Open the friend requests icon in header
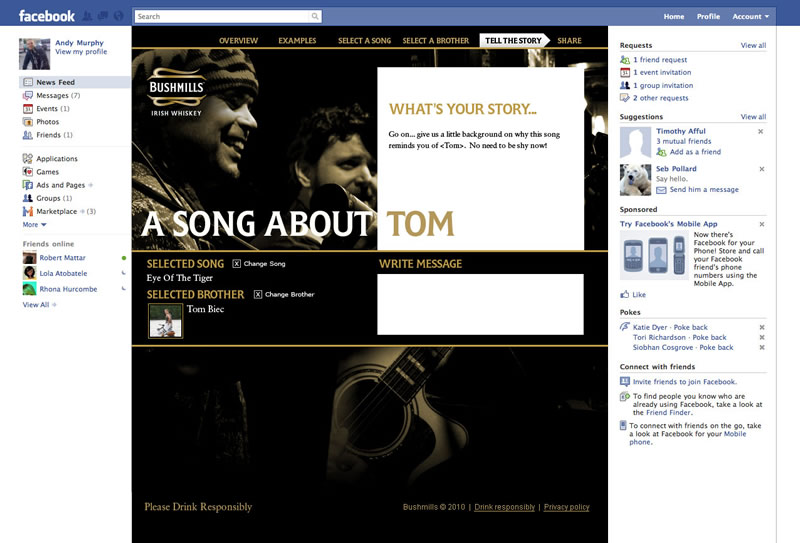Image resolution: width=800 pixels, height=543 pixels. coord(88,16)
